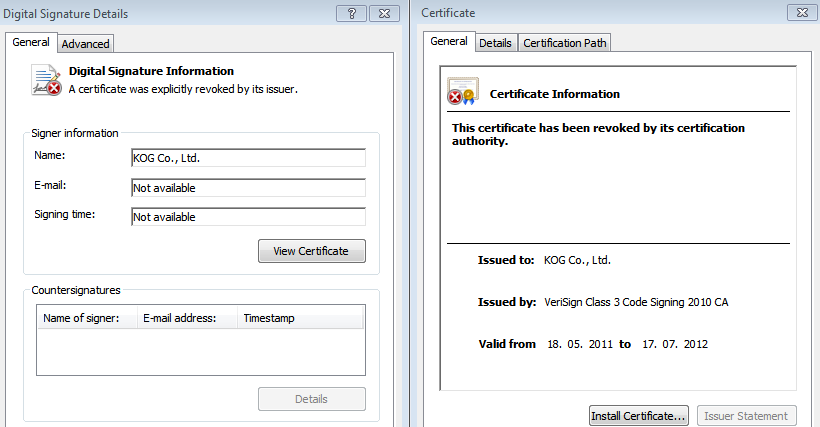Image resolution: width=820 pixels, height=427 pixels.
Task: Click the issuer VeriSign Class 3 Code Signing 2010 CA
Action: pos(636,302)
